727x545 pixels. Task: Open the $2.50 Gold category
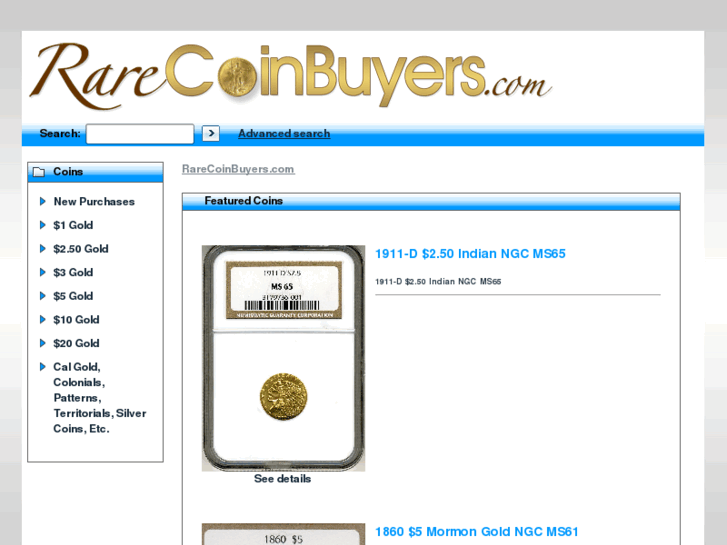81,249
